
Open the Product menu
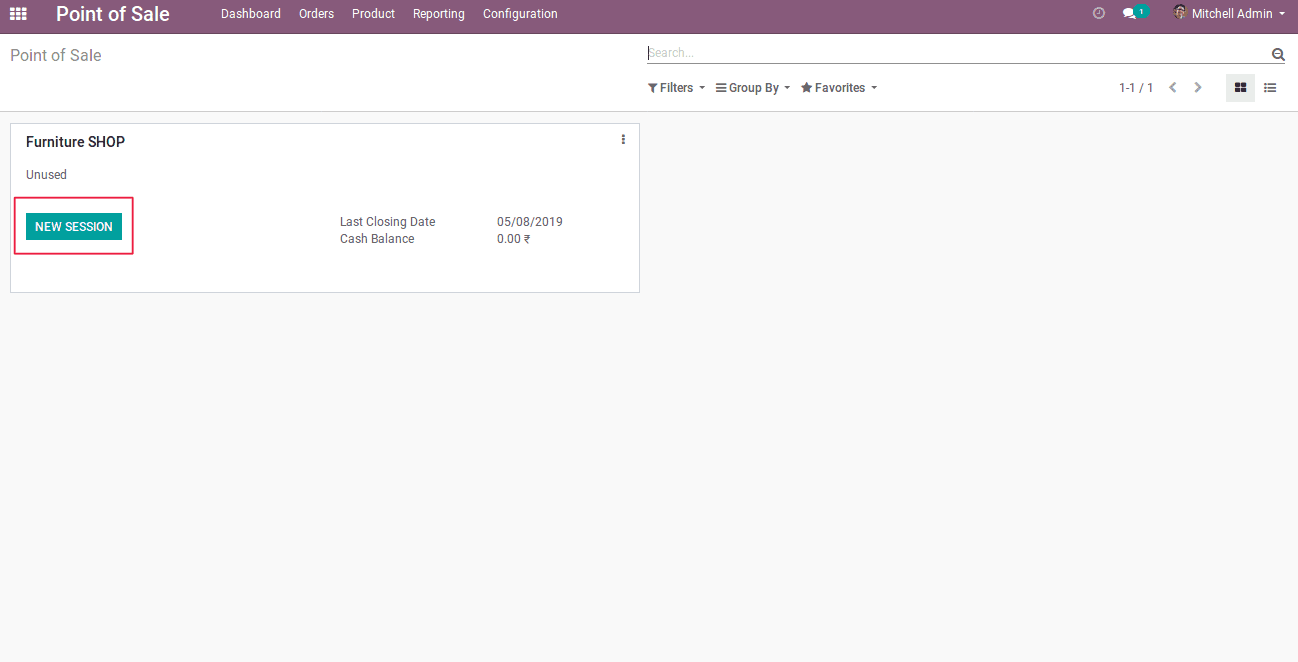[x=373, y=14]
